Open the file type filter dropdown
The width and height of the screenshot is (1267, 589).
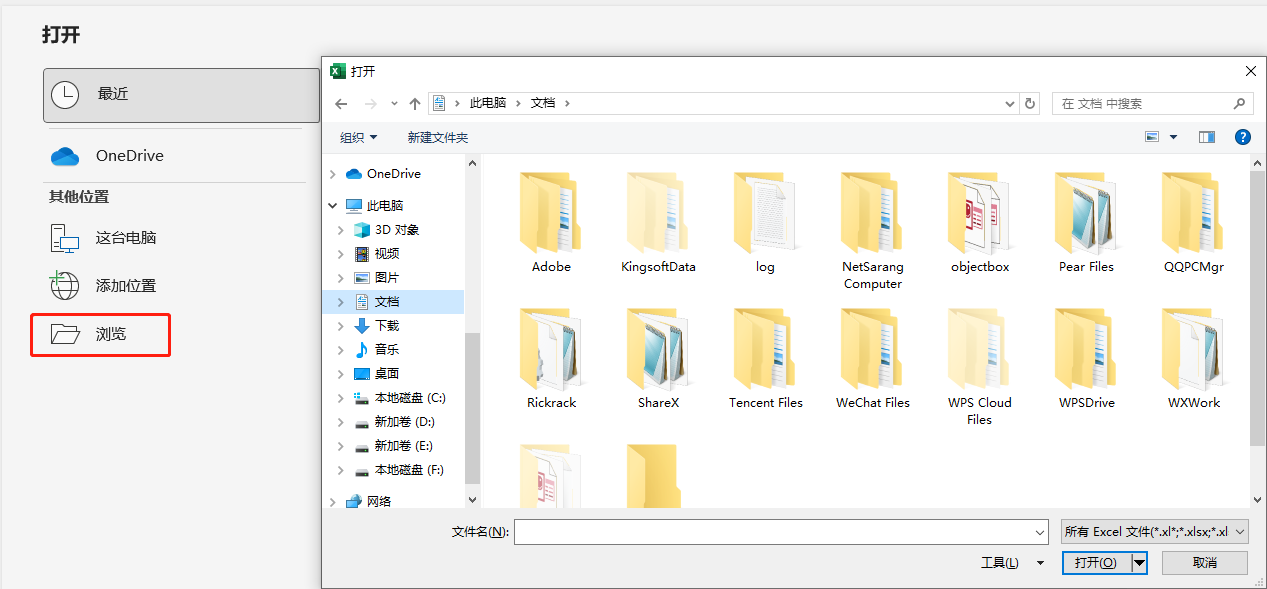(x=1155, y=531)
